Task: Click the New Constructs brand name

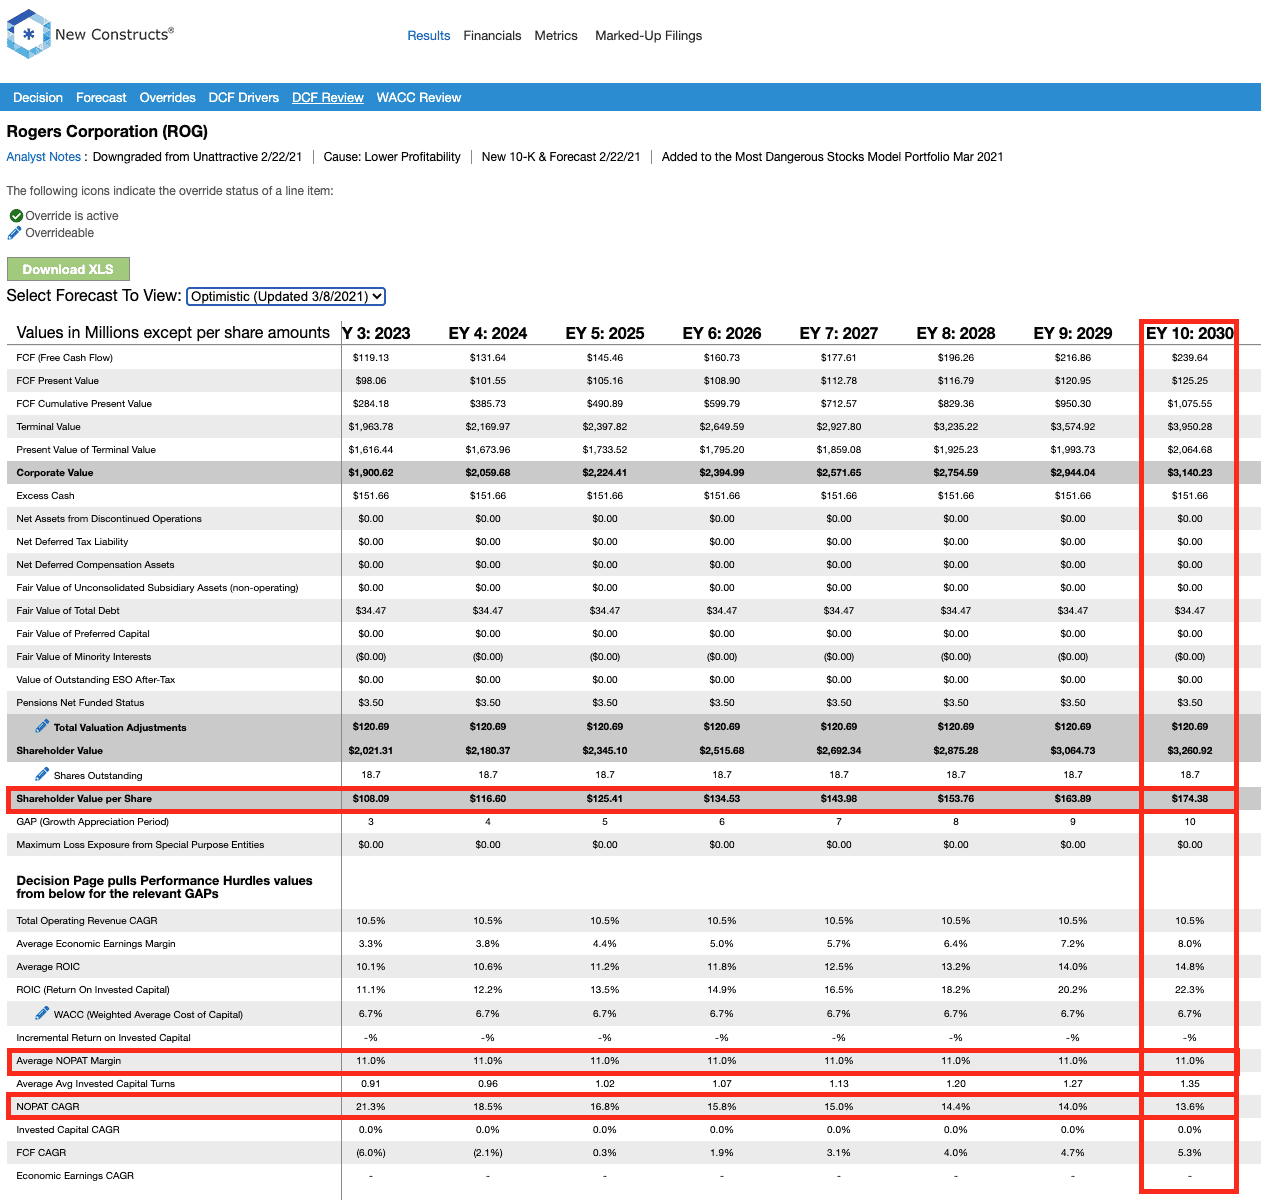Action: click(x=114, y=34)
